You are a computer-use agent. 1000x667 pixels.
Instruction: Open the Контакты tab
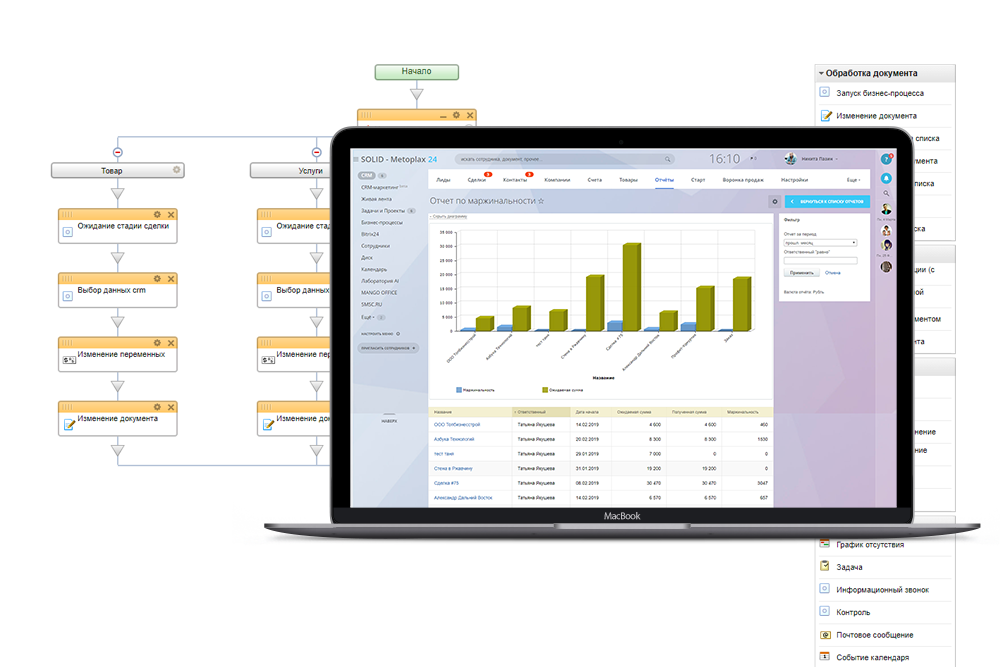(x=515, y=180)
